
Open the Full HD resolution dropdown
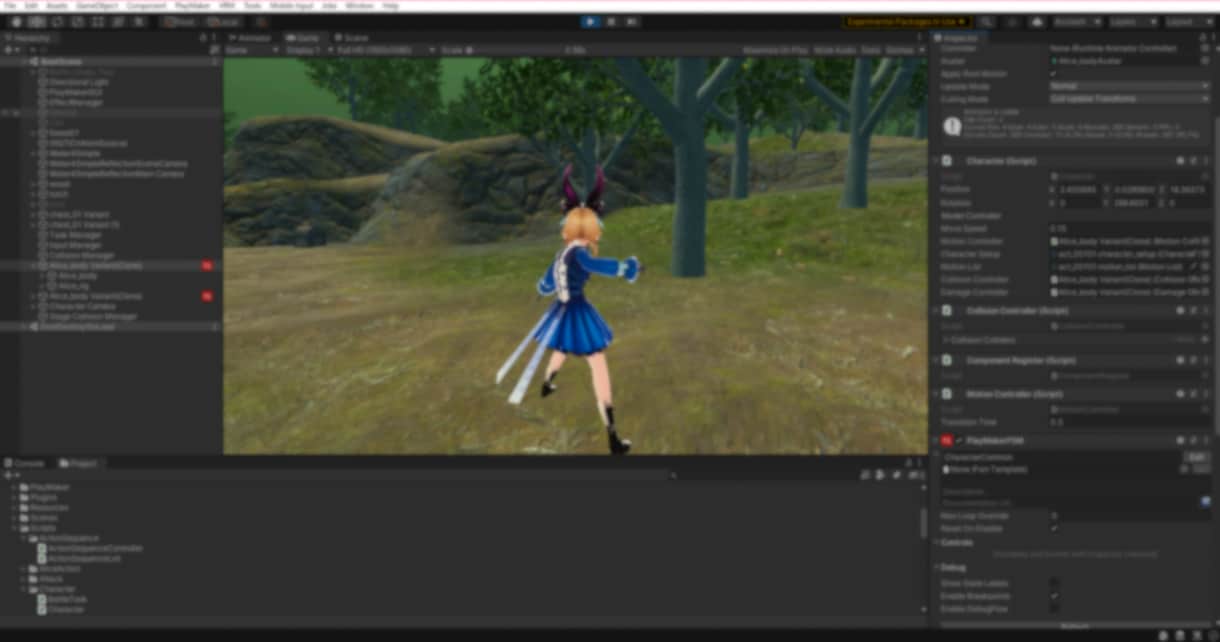pos(385,49)
